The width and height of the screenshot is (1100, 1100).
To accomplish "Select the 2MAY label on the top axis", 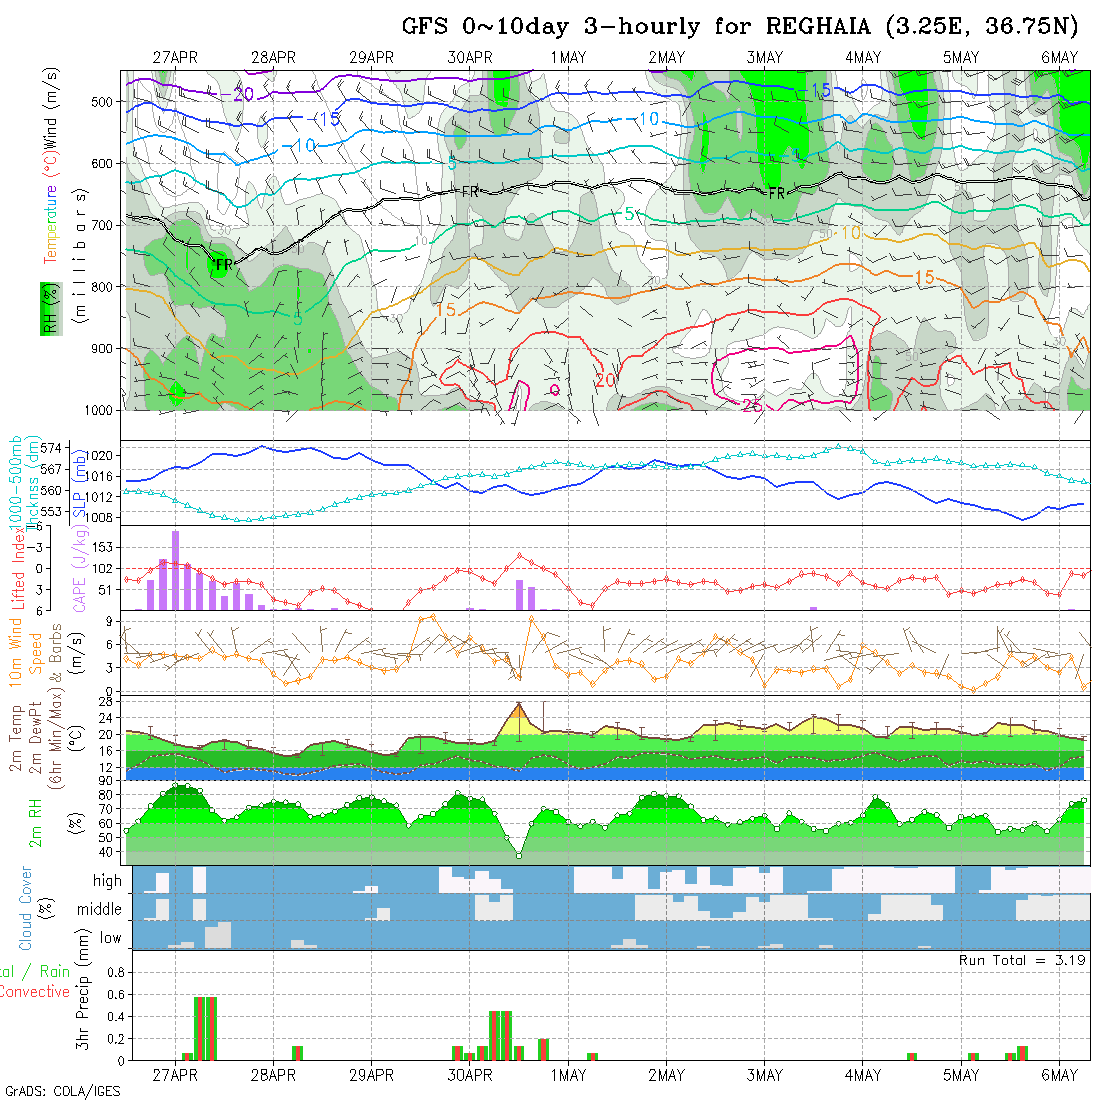I will 666,58.
